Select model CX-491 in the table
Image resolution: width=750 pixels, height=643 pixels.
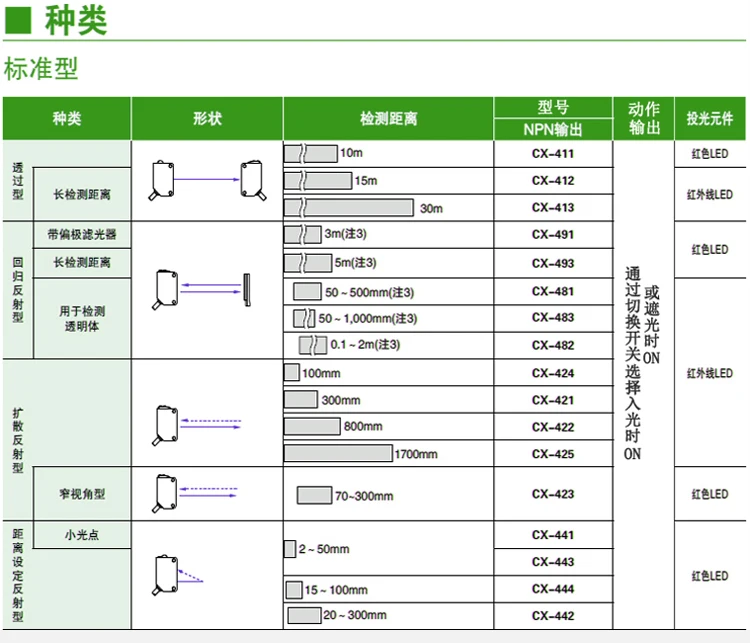552,235
